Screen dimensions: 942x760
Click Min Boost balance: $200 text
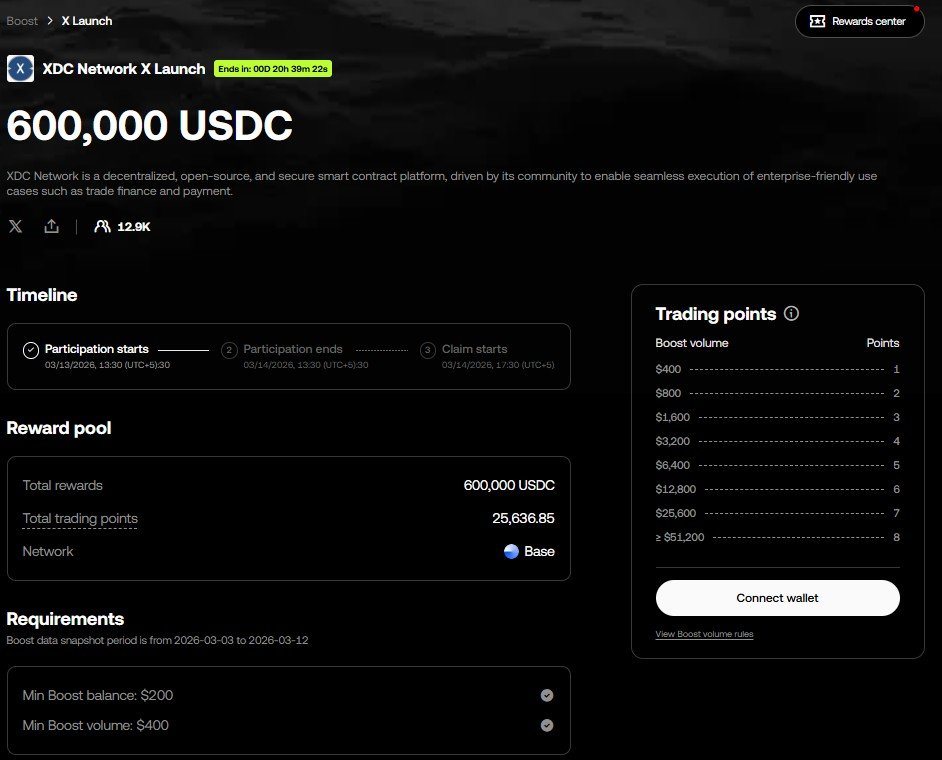(x=98, y=695)
